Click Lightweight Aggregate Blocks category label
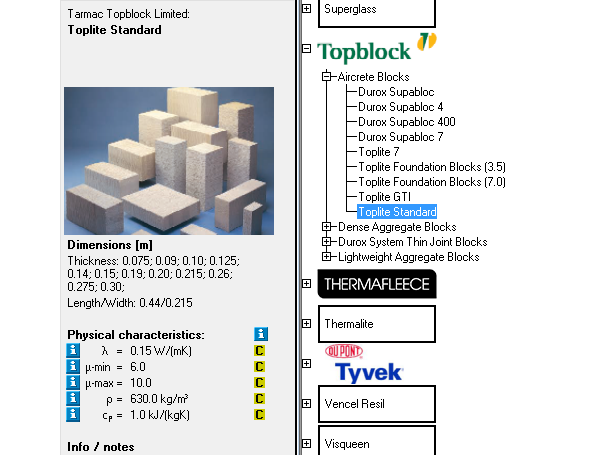600x455 pixels. (409, 257)
